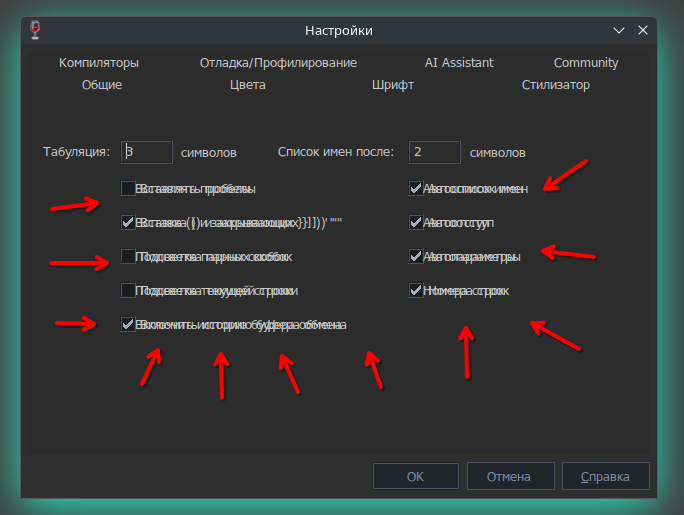Uncheck the Номера строк checkbox

[415, 290]
